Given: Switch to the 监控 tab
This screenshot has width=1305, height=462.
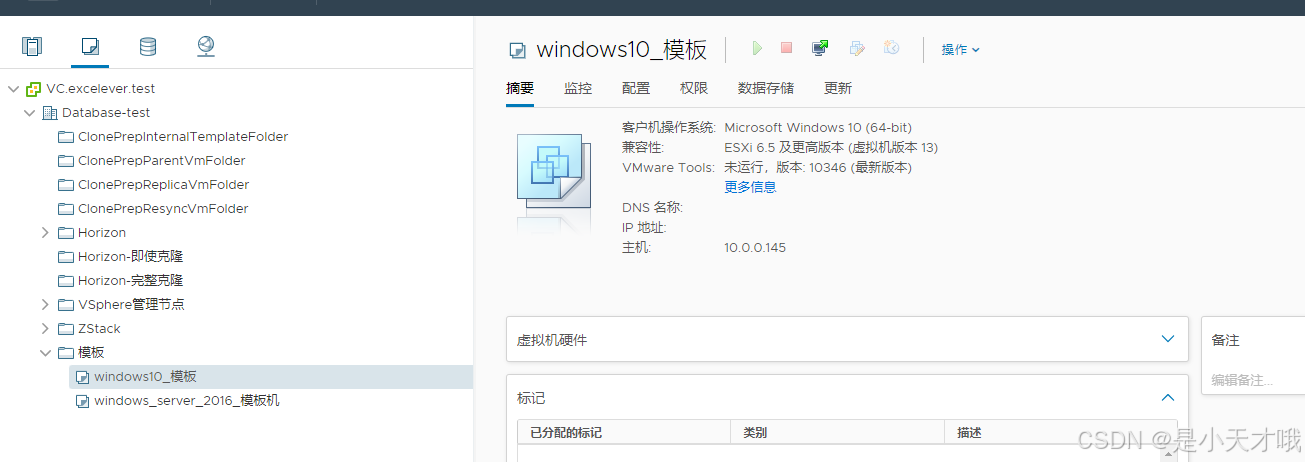Looking at the screenshot, I should point(578,88).
